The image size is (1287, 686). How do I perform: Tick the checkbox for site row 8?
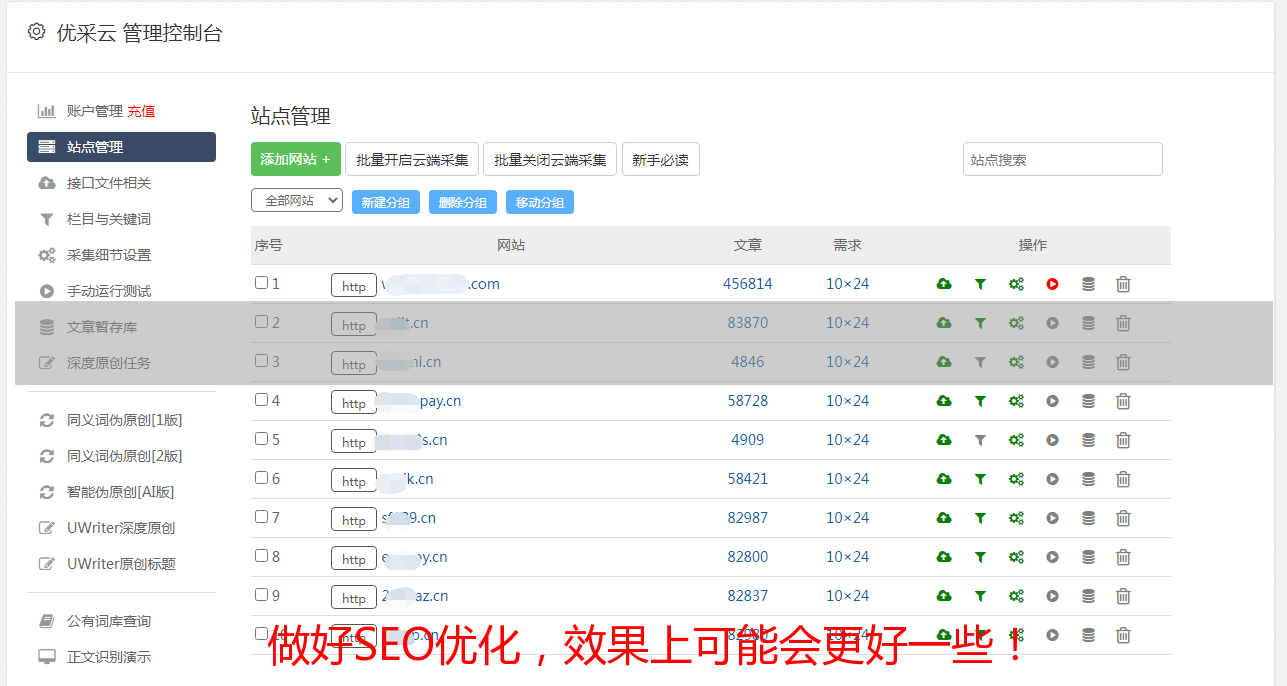coord(261,556)
